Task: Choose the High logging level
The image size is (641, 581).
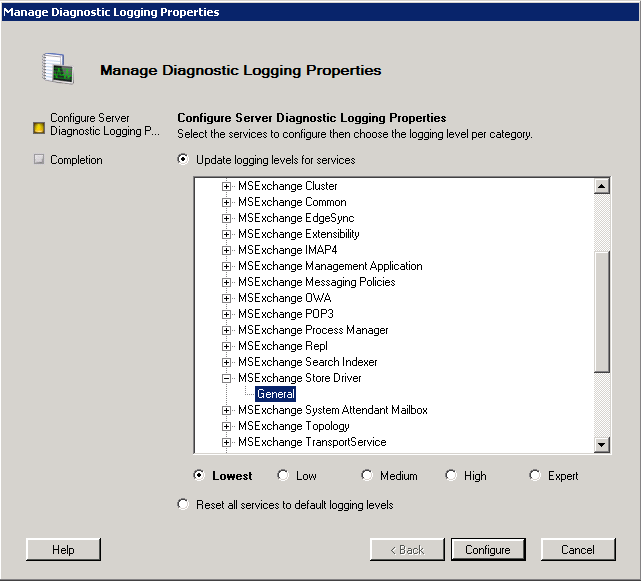Action: tap(451, 475)
